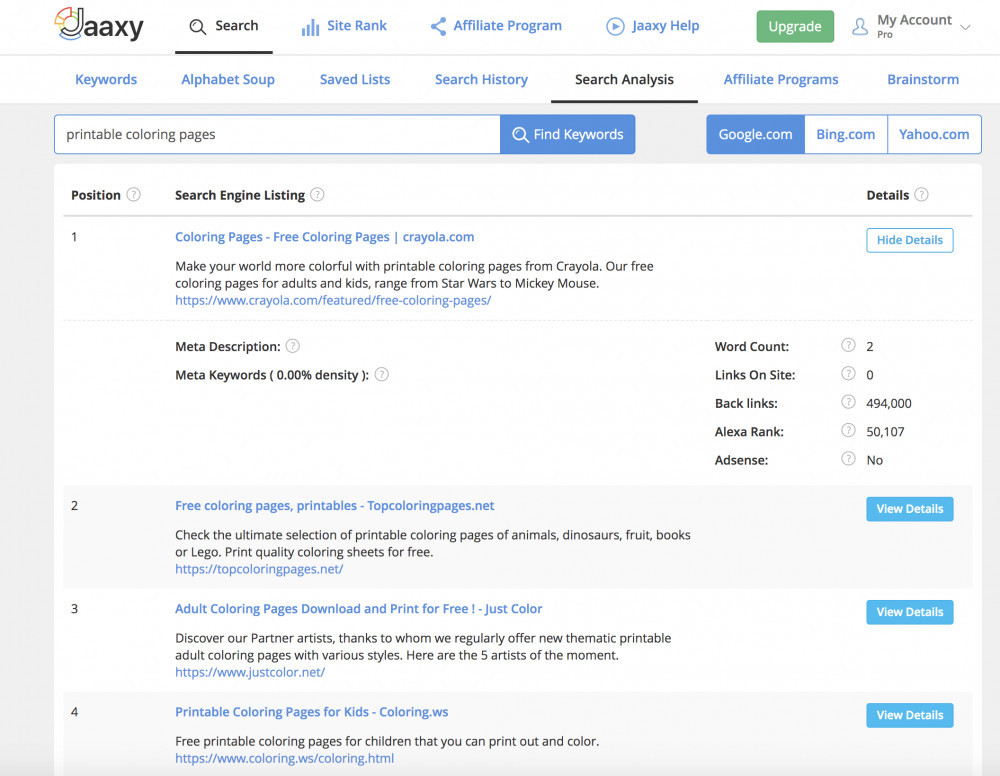Expand View Details for Just Color result

pyautogui.click(x=909, y=612)
